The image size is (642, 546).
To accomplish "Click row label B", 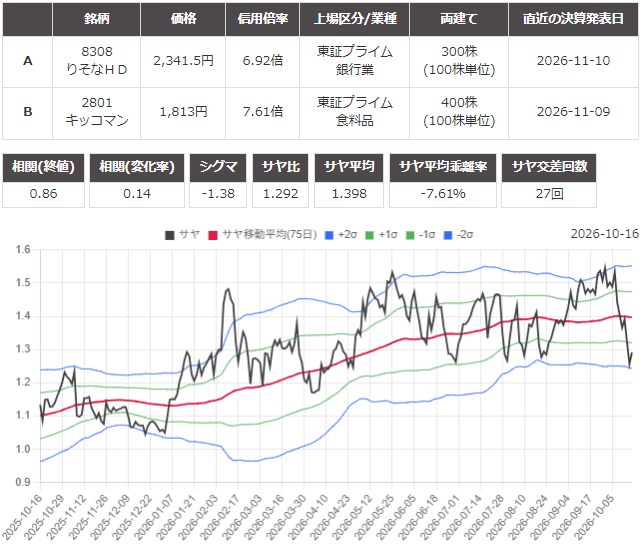I will tap(27, 112).
